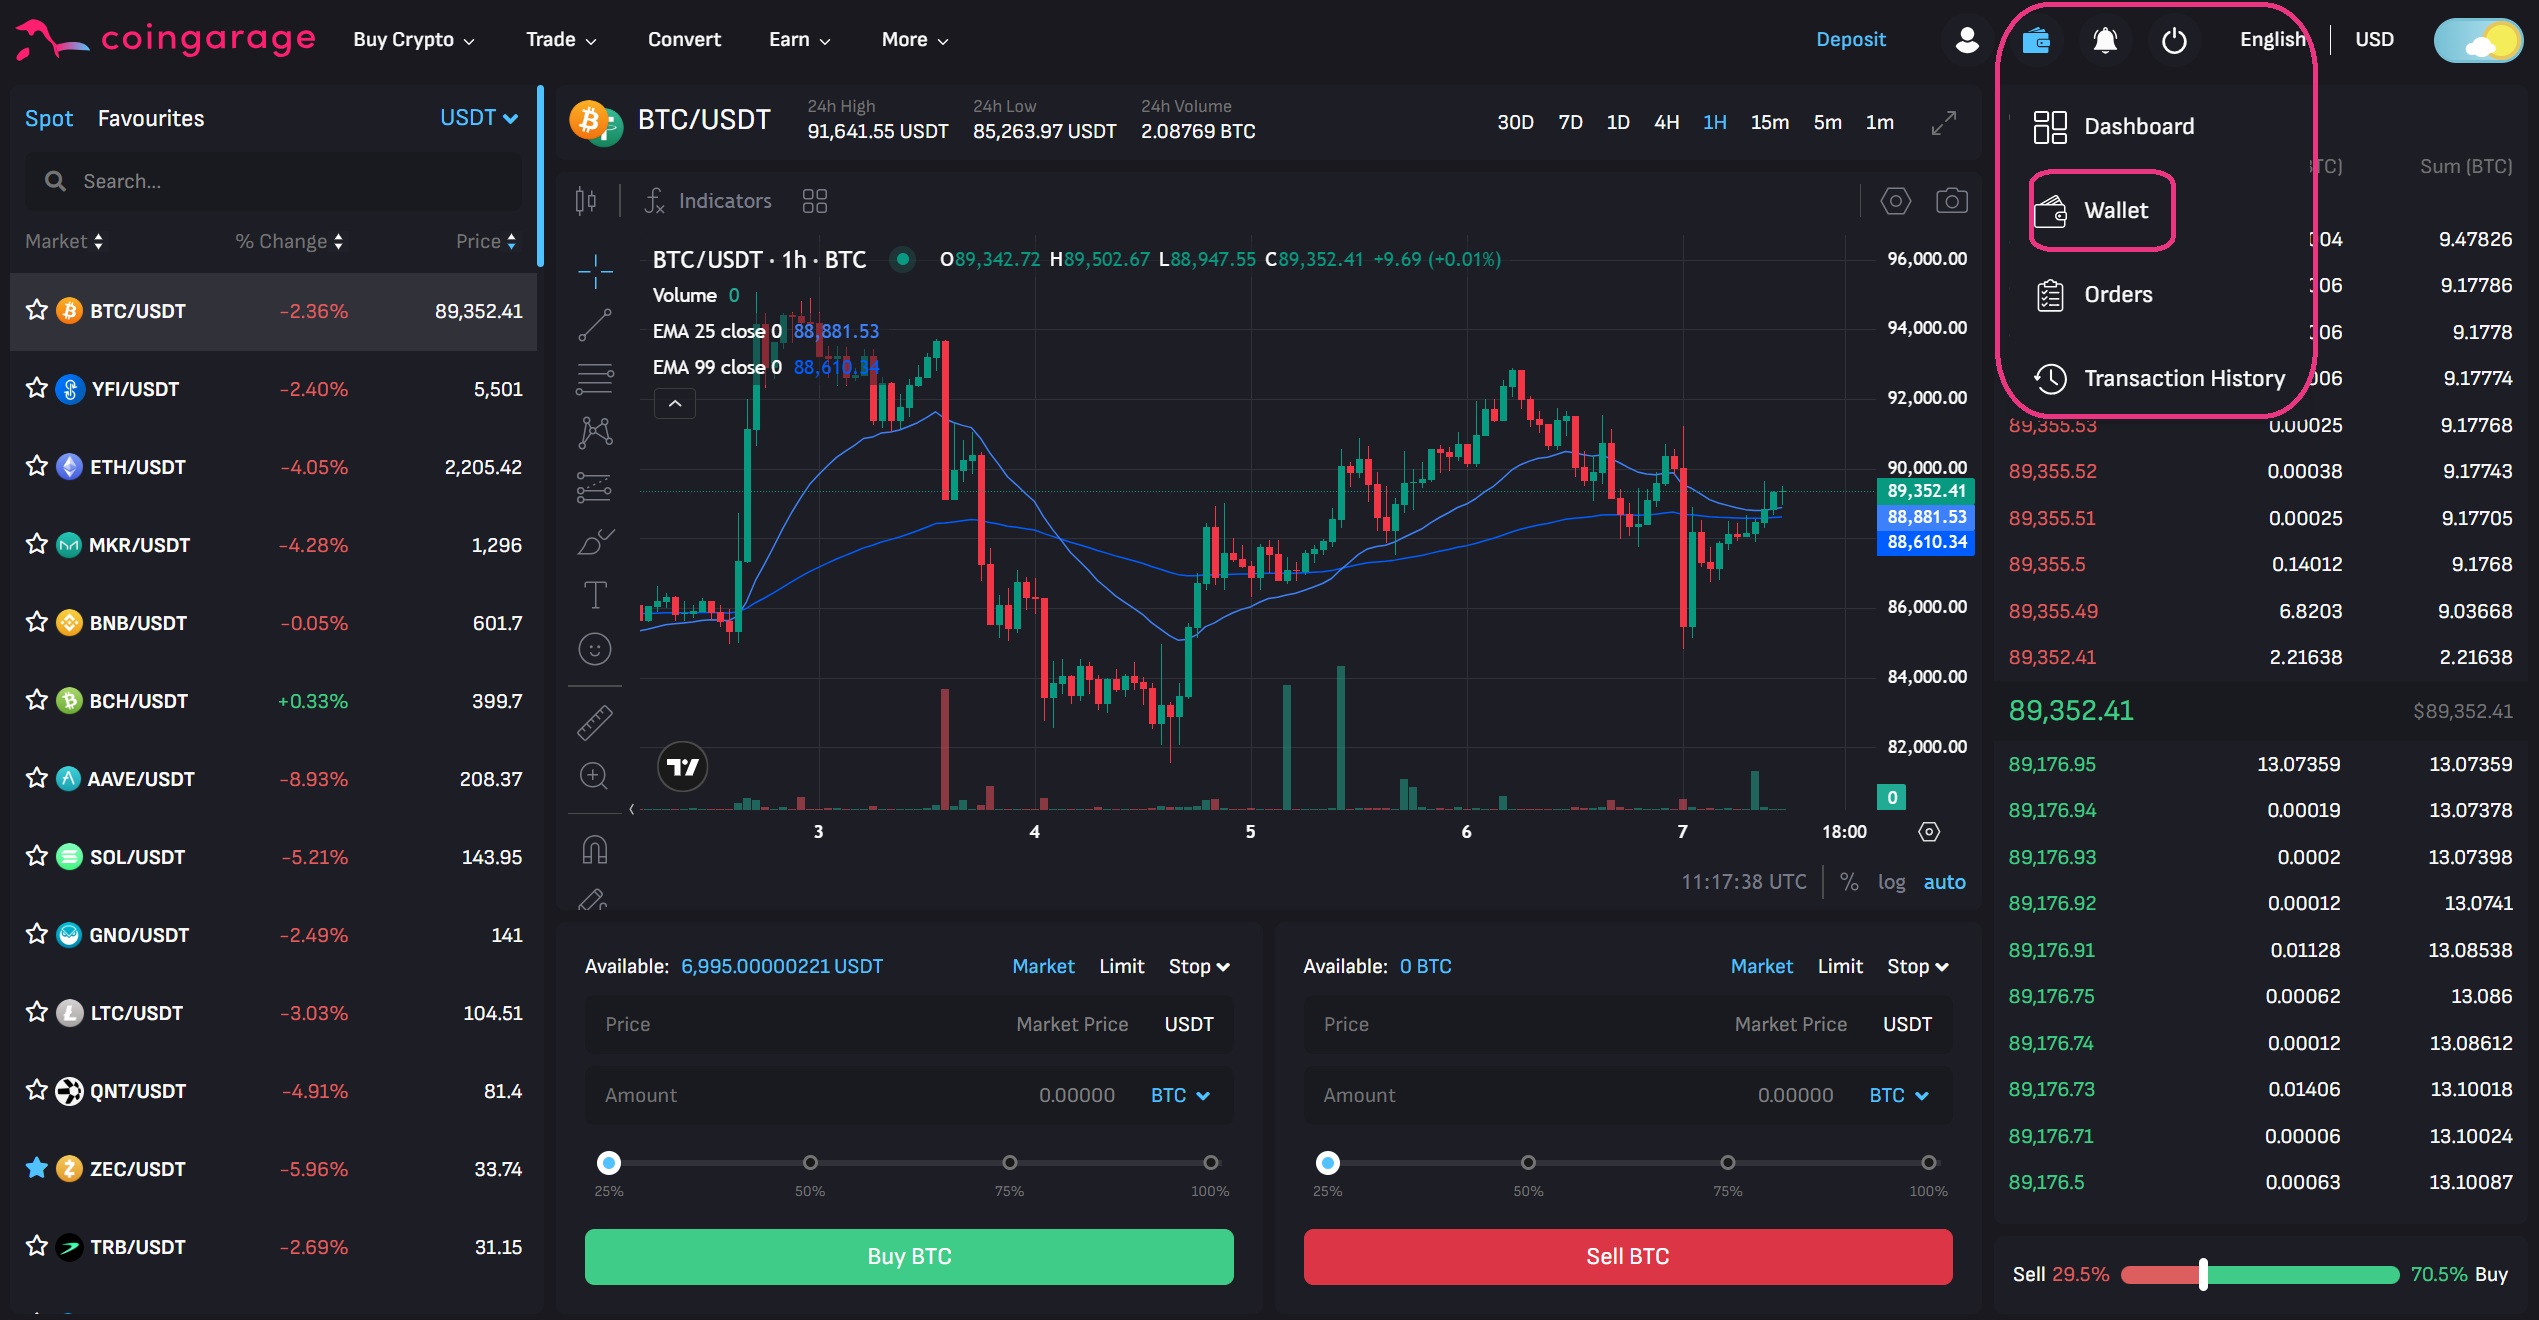Set buy amount slider to 50%
2539x1320 pixels.
[x=810, y=1162]
